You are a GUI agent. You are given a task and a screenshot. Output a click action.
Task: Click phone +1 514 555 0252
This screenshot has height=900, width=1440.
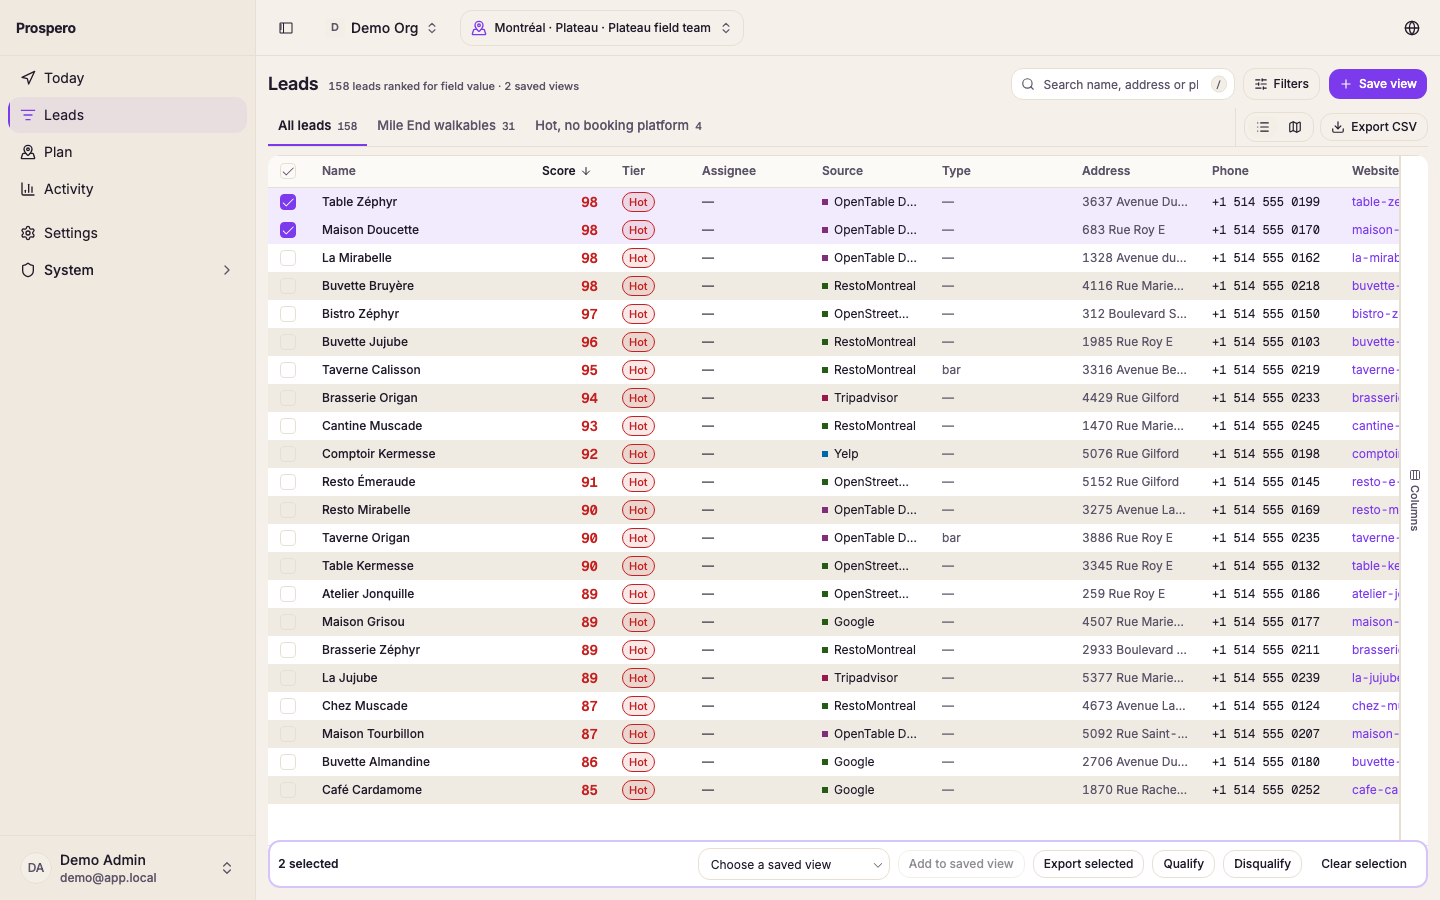tap(1266, 790)
